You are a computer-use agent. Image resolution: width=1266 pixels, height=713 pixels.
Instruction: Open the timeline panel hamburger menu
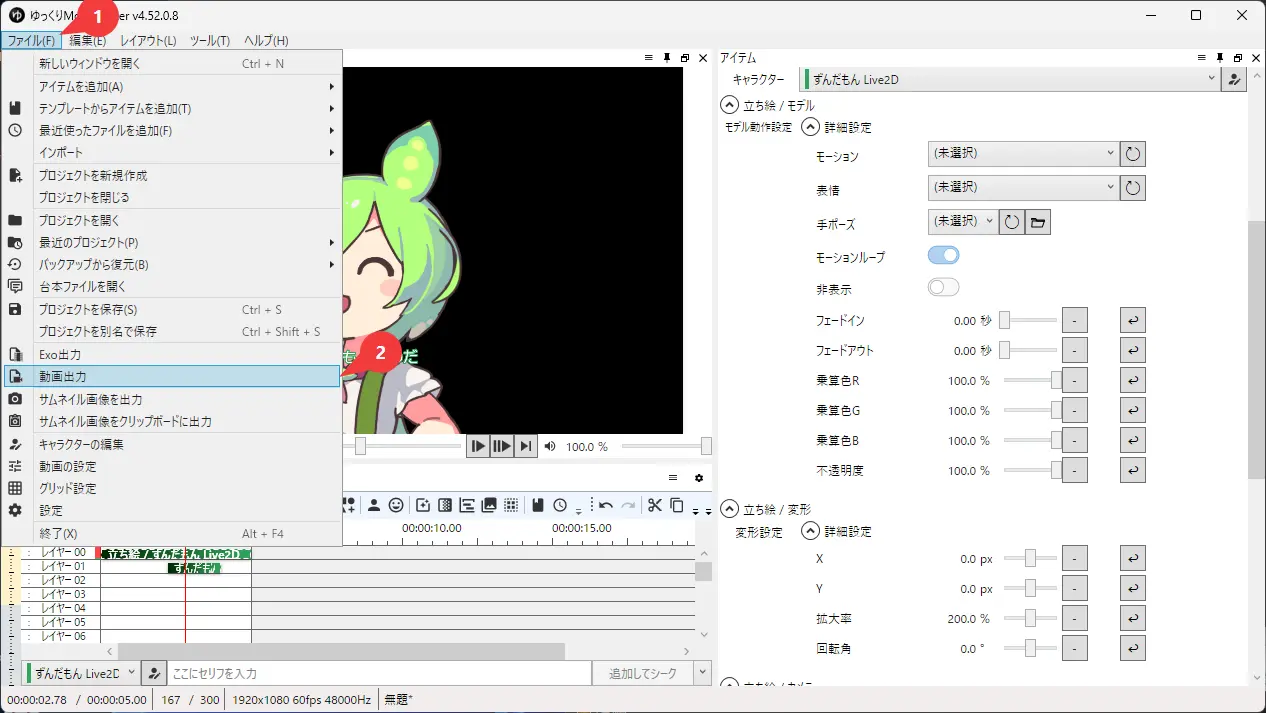pos(673,478)
